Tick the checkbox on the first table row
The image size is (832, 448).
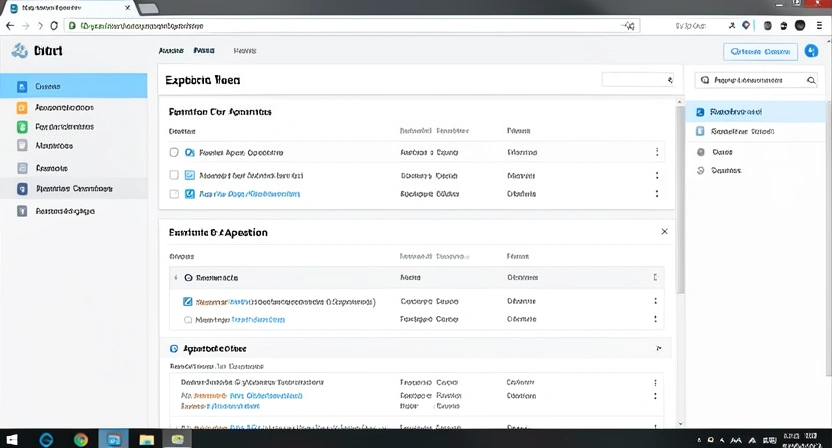pyautogui.click(x=174, y=153)
